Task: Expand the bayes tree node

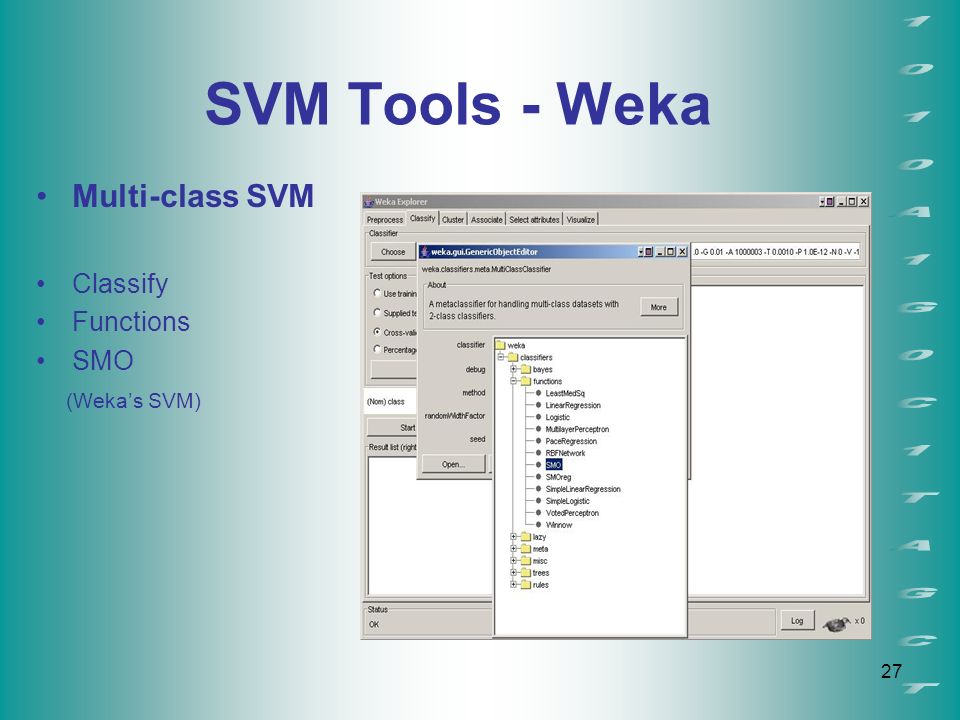Action: (x=513, y=369)
